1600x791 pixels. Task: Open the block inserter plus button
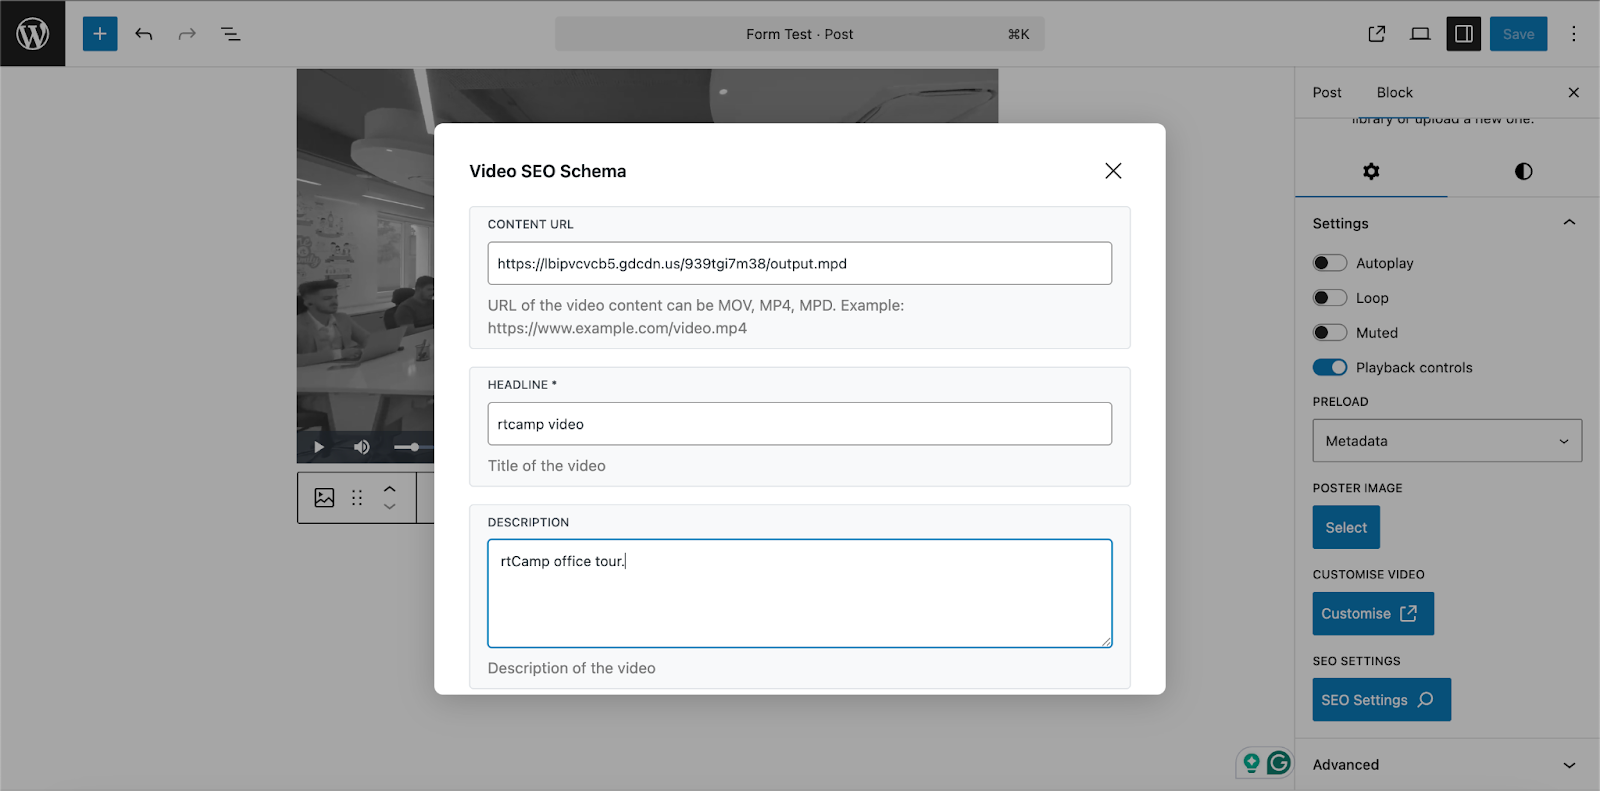coord(100,34)
